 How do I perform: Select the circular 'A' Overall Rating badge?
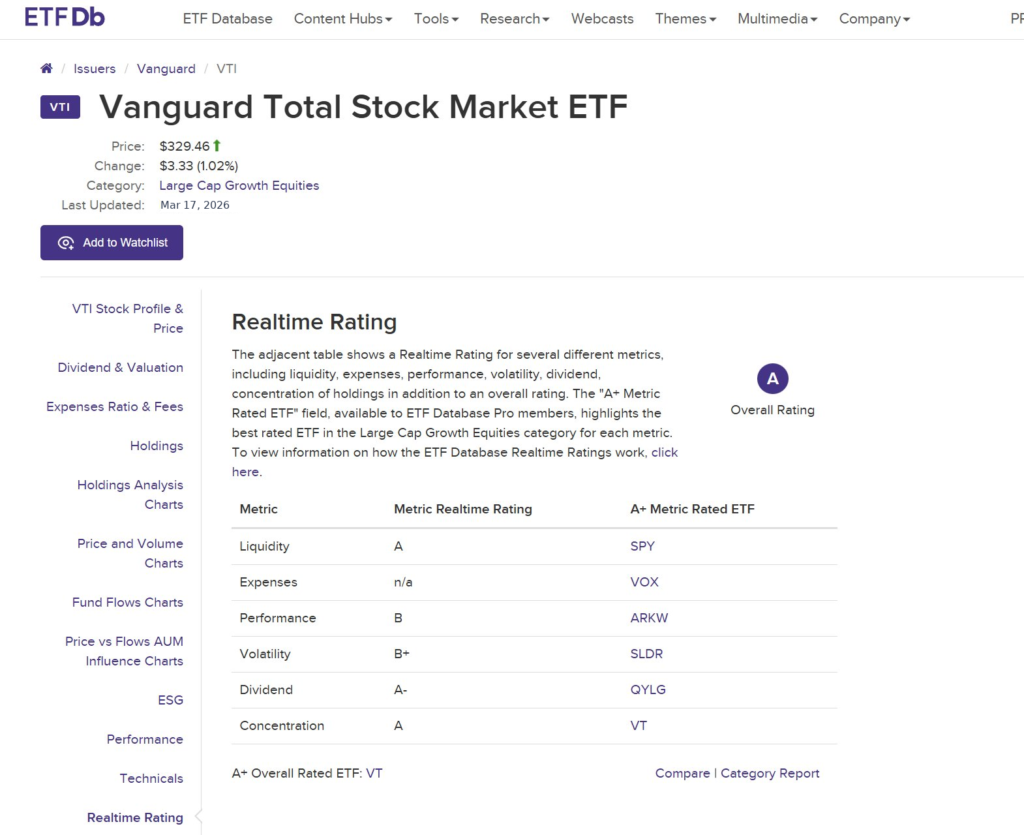click(x=771, y=378)
